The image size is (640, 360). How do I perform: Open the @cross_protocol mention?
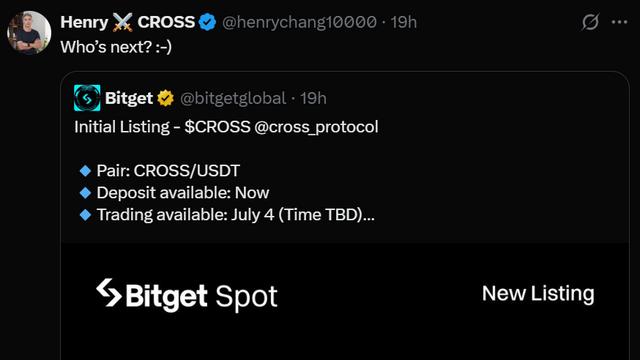316,127
